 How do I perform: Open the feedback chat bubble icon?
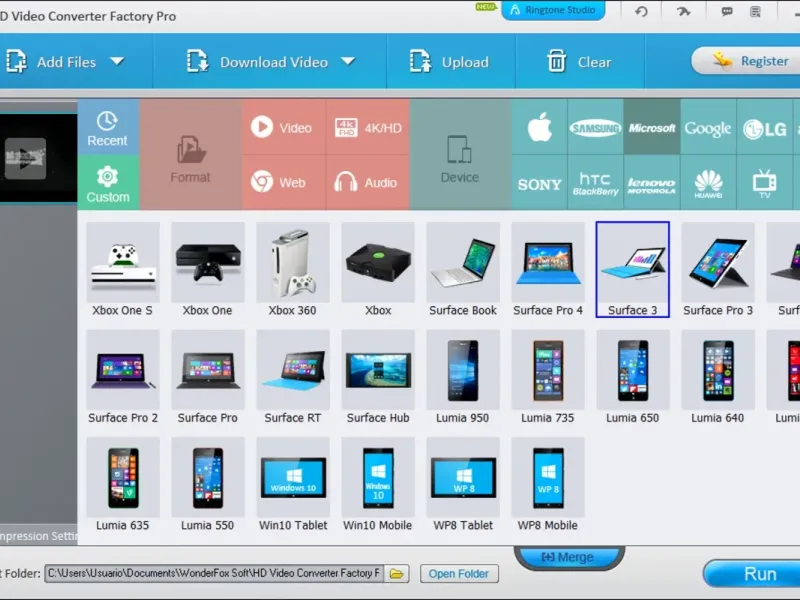[x=727, y=11]
